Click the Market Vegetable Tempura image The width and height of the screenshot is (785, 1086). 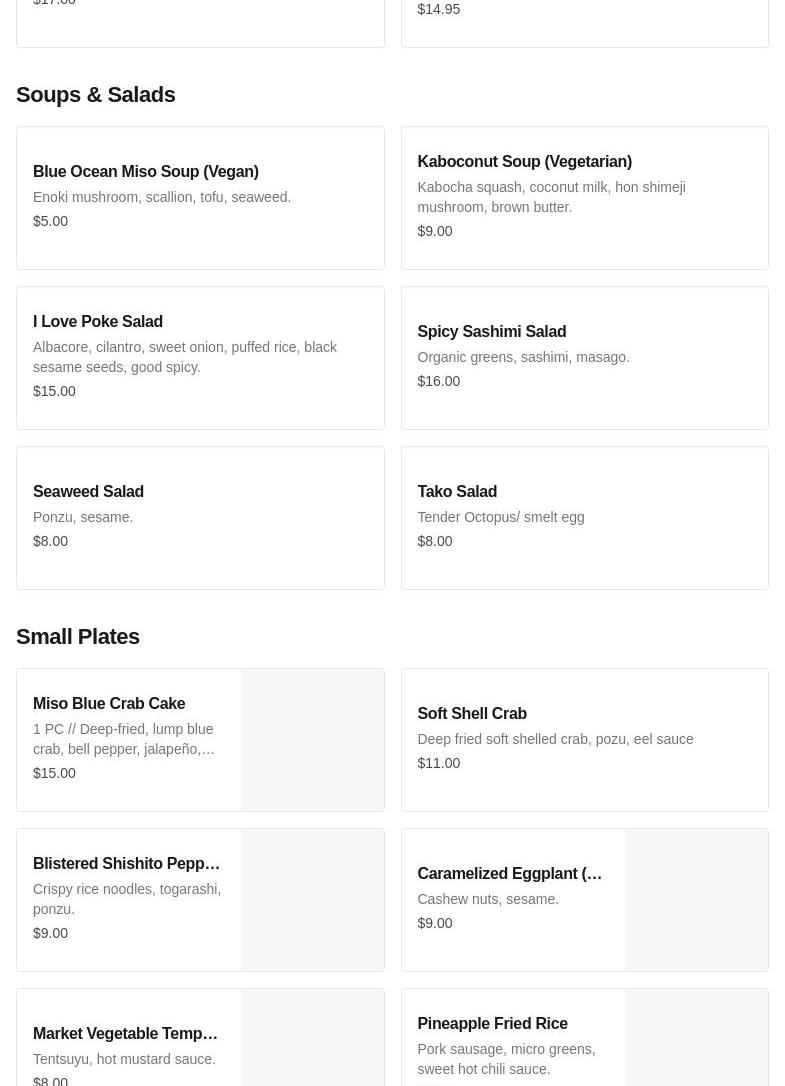coord(313,1040)
